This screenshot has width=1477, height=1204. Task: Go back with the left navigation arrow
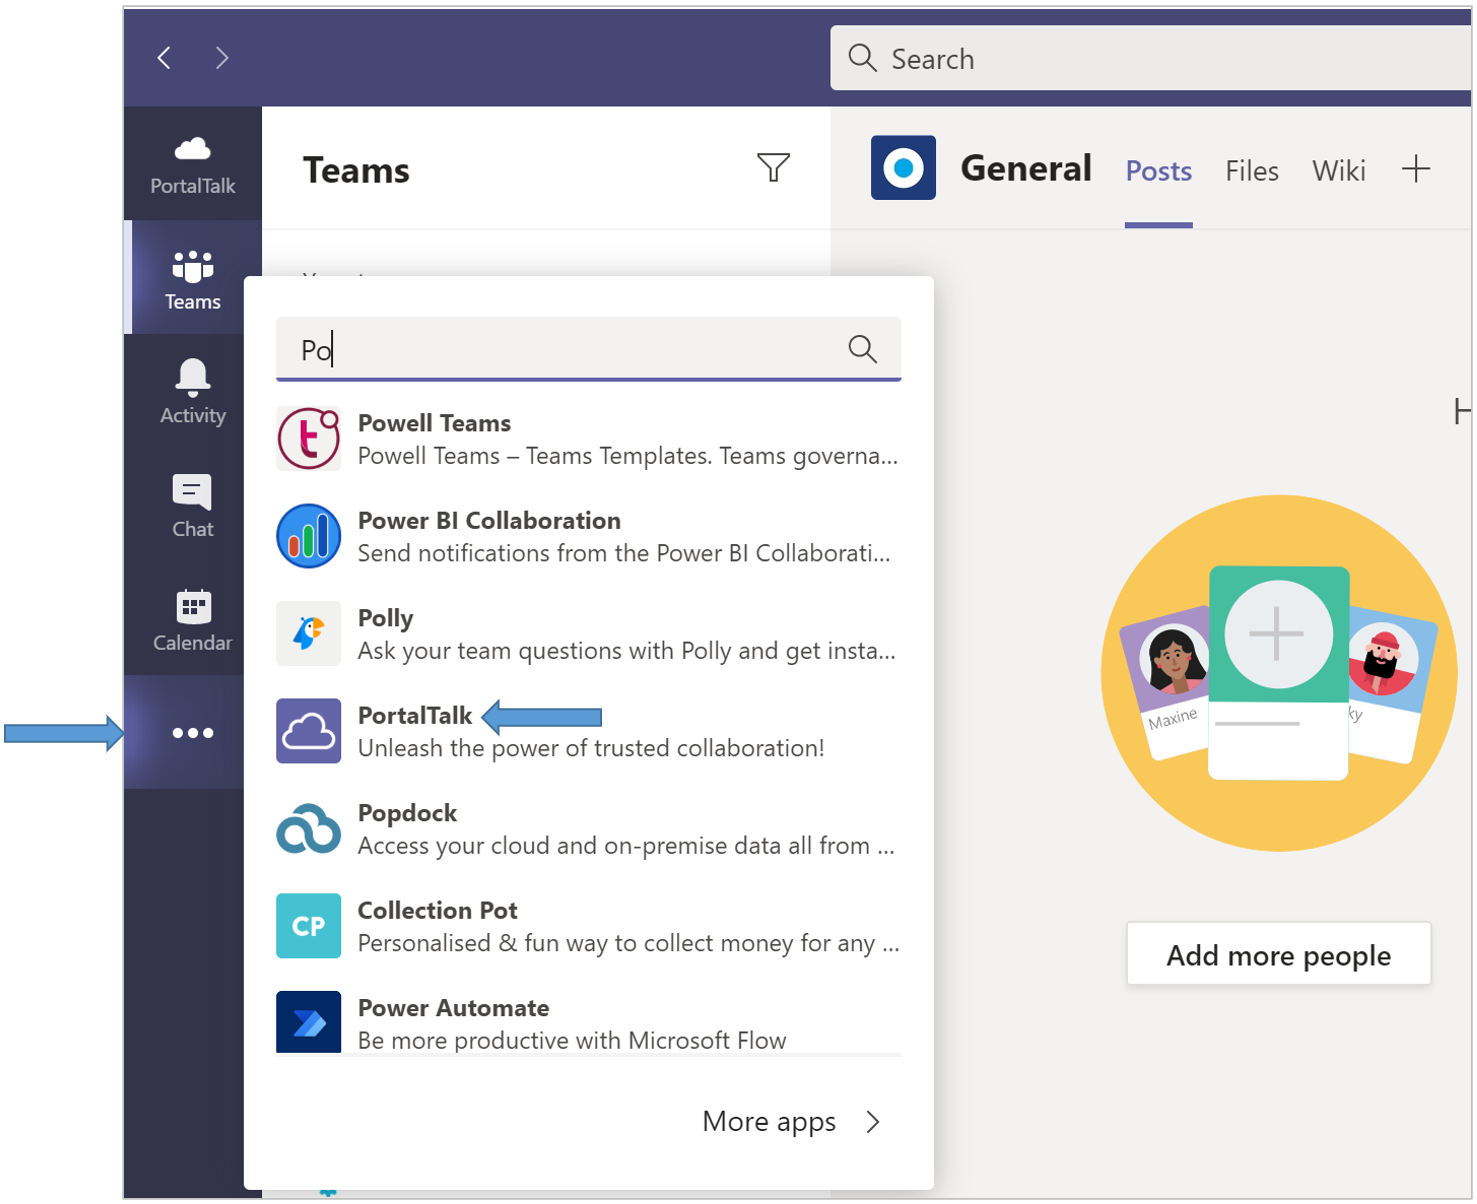pyautogui.click(x=165, y=58)
